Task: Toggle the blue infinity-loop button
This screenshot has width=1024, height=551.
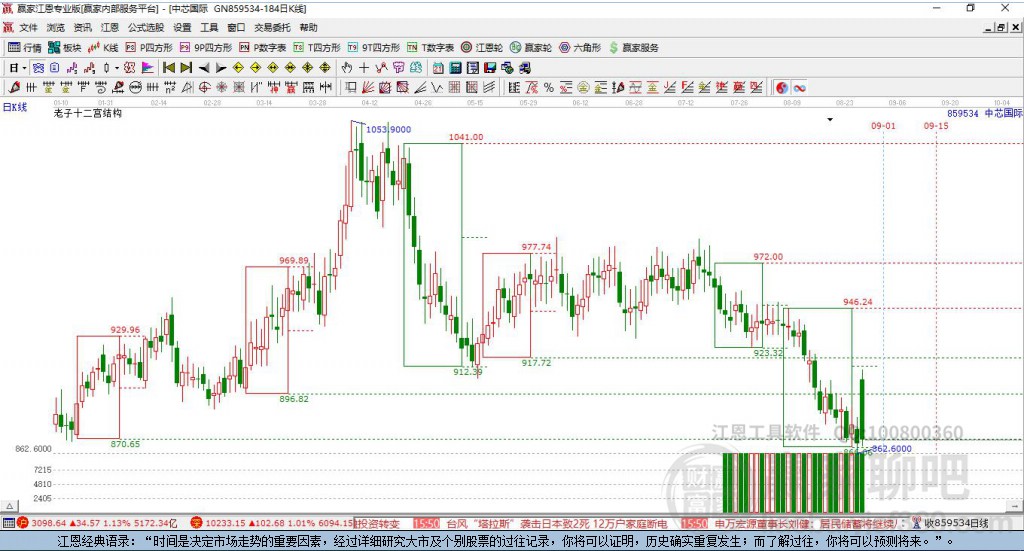Action: point(799,87)
